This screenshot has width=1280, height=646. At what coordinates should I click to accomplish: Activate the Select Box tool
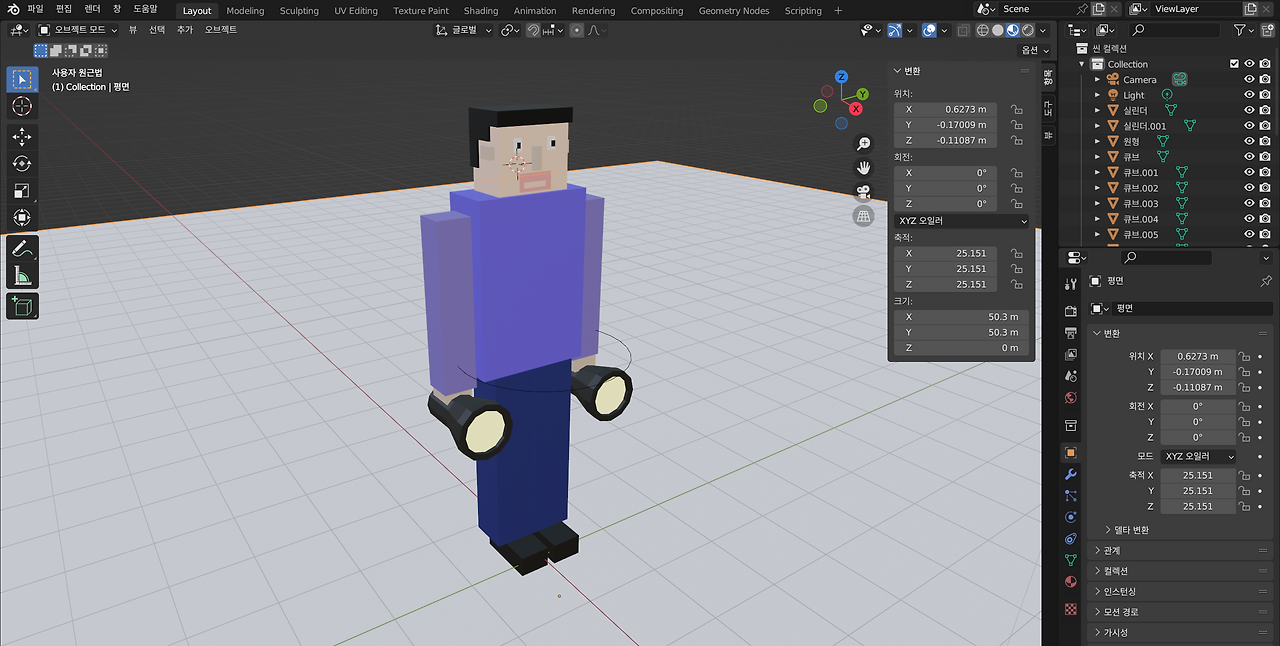(x=22, y=79)
